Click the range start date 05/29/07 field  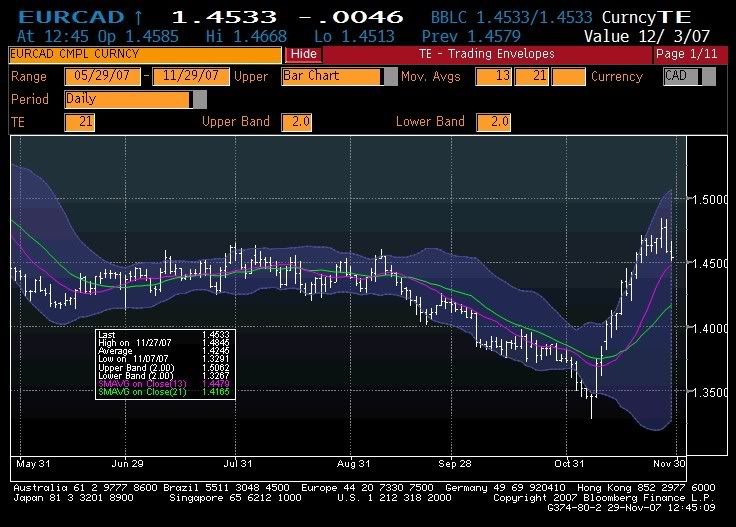[x=101, y=77]
